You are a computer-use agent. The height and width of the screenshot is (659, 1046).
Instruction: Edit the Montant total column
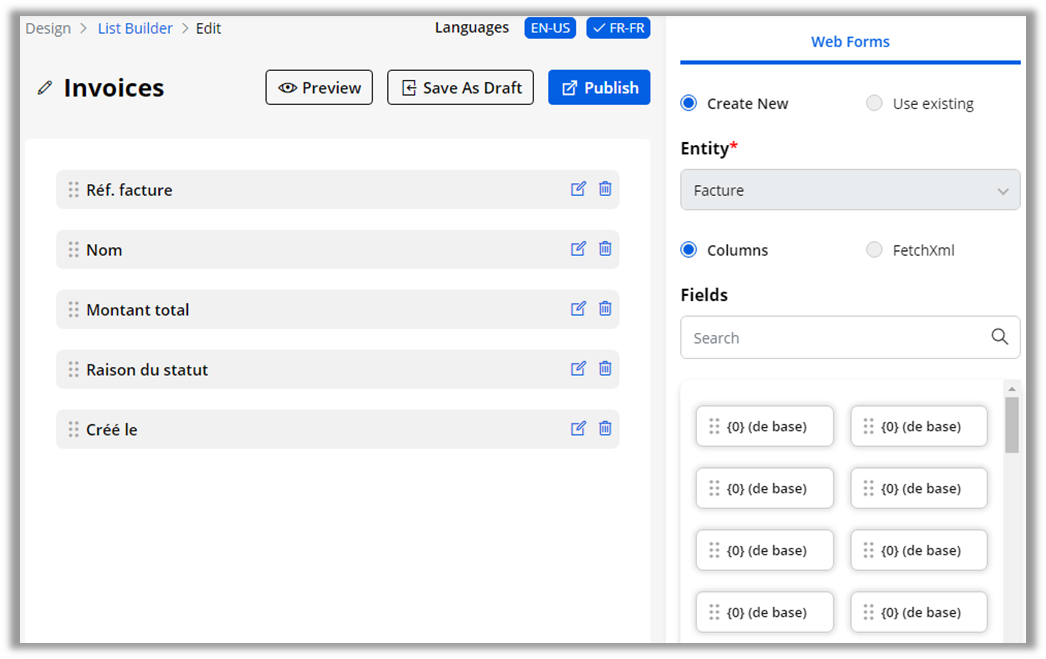[578, 309]
